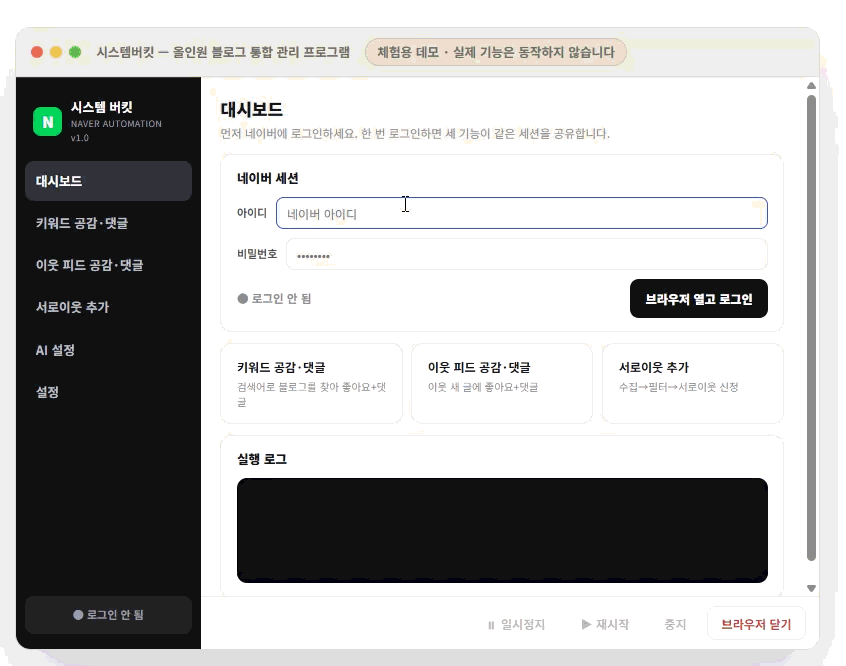Click the 일시정지 pause control

[516, 624]
